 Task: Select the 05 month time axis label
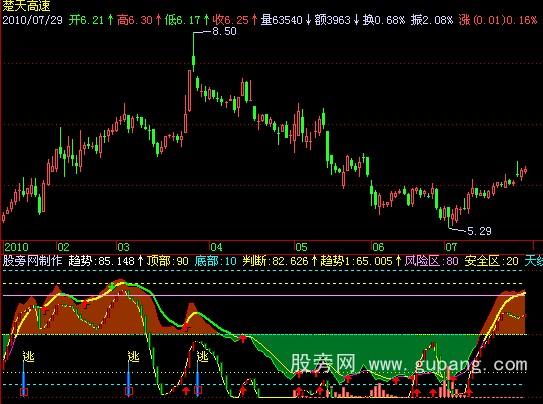[301, 247]
